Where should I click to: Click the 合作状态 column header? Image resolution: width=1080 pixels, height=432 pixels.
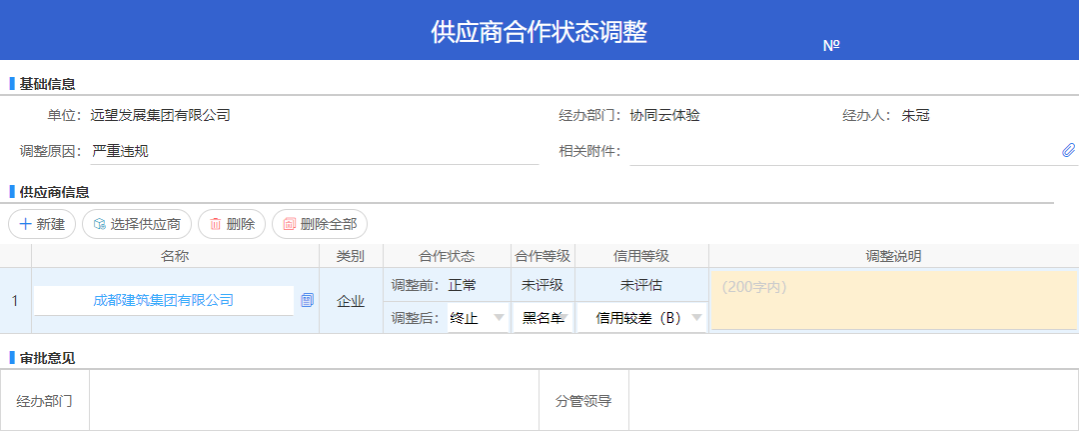coord(447,256)
